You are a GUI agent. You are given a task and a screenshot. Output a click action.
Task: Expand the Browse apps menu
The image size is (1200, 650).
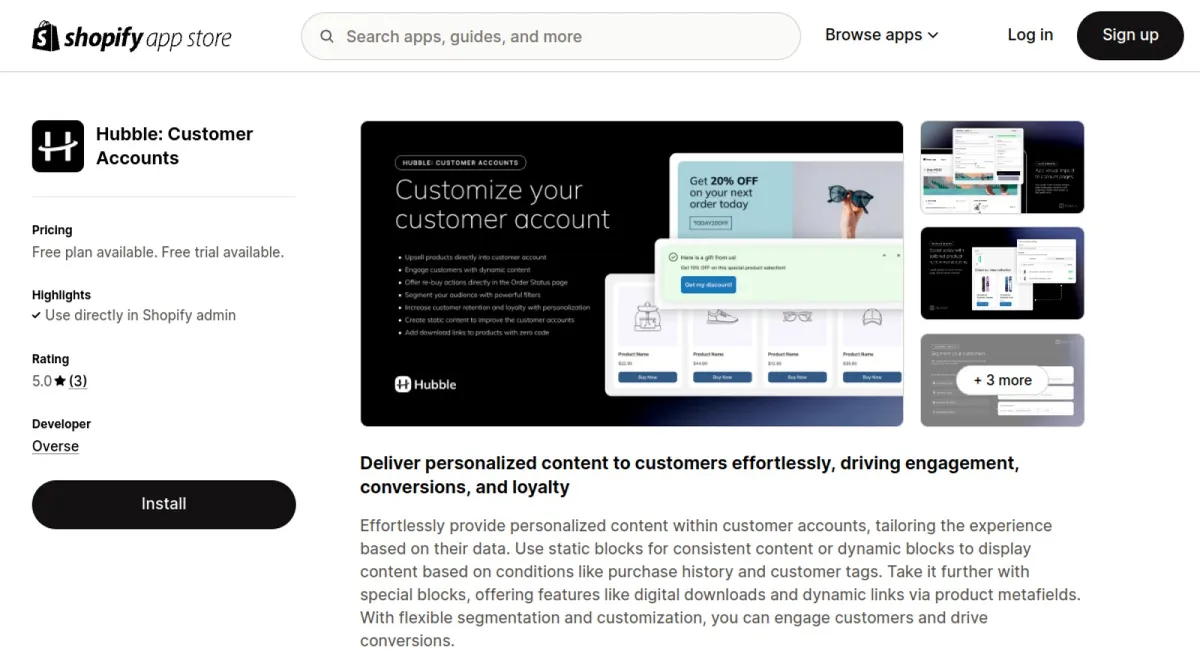point(882,35)
